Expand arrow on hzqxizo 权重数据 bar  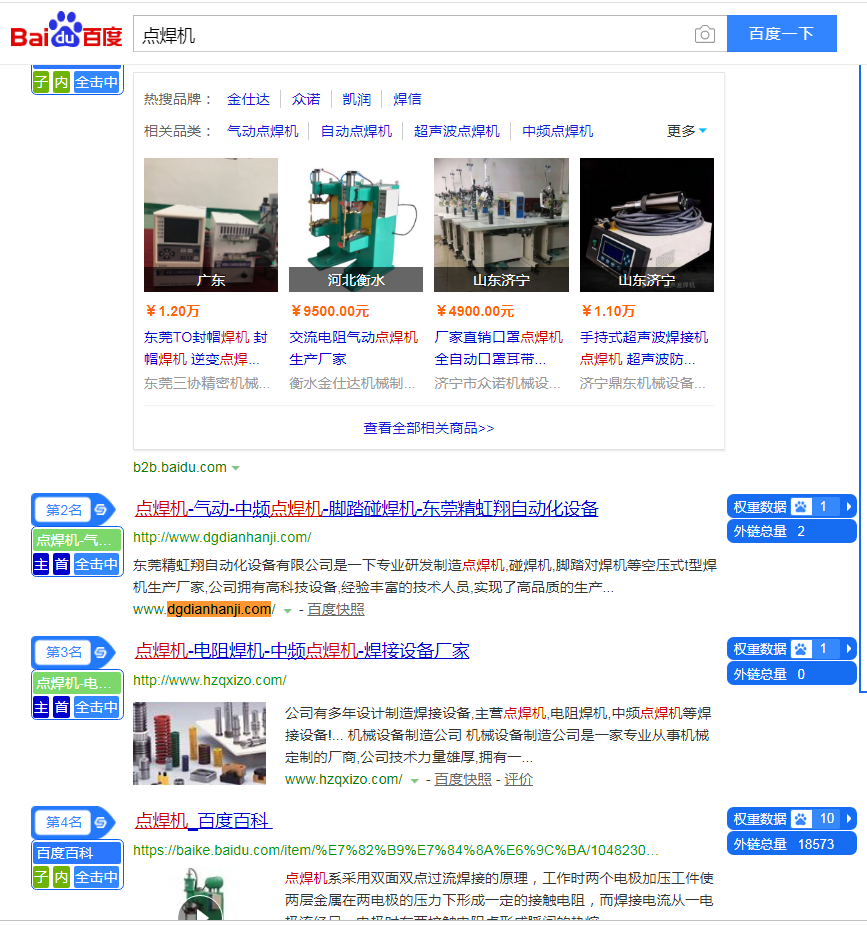(x=848, y=649)
